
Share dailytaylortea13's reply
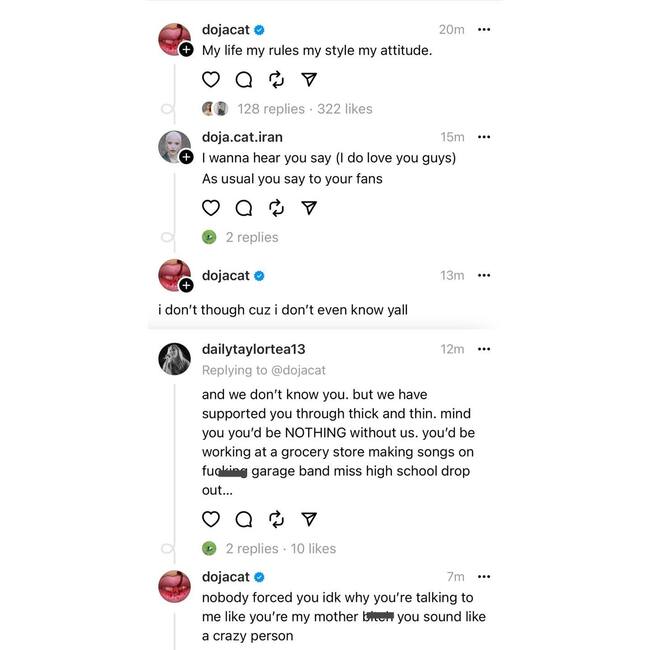point(310,519)
